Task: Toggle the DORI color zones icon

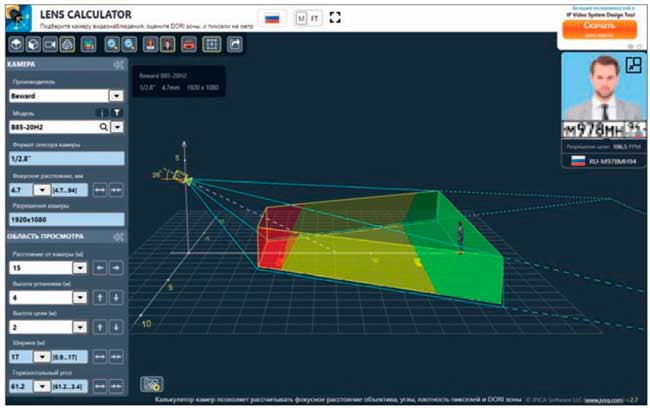Action: tap(88, 44)
